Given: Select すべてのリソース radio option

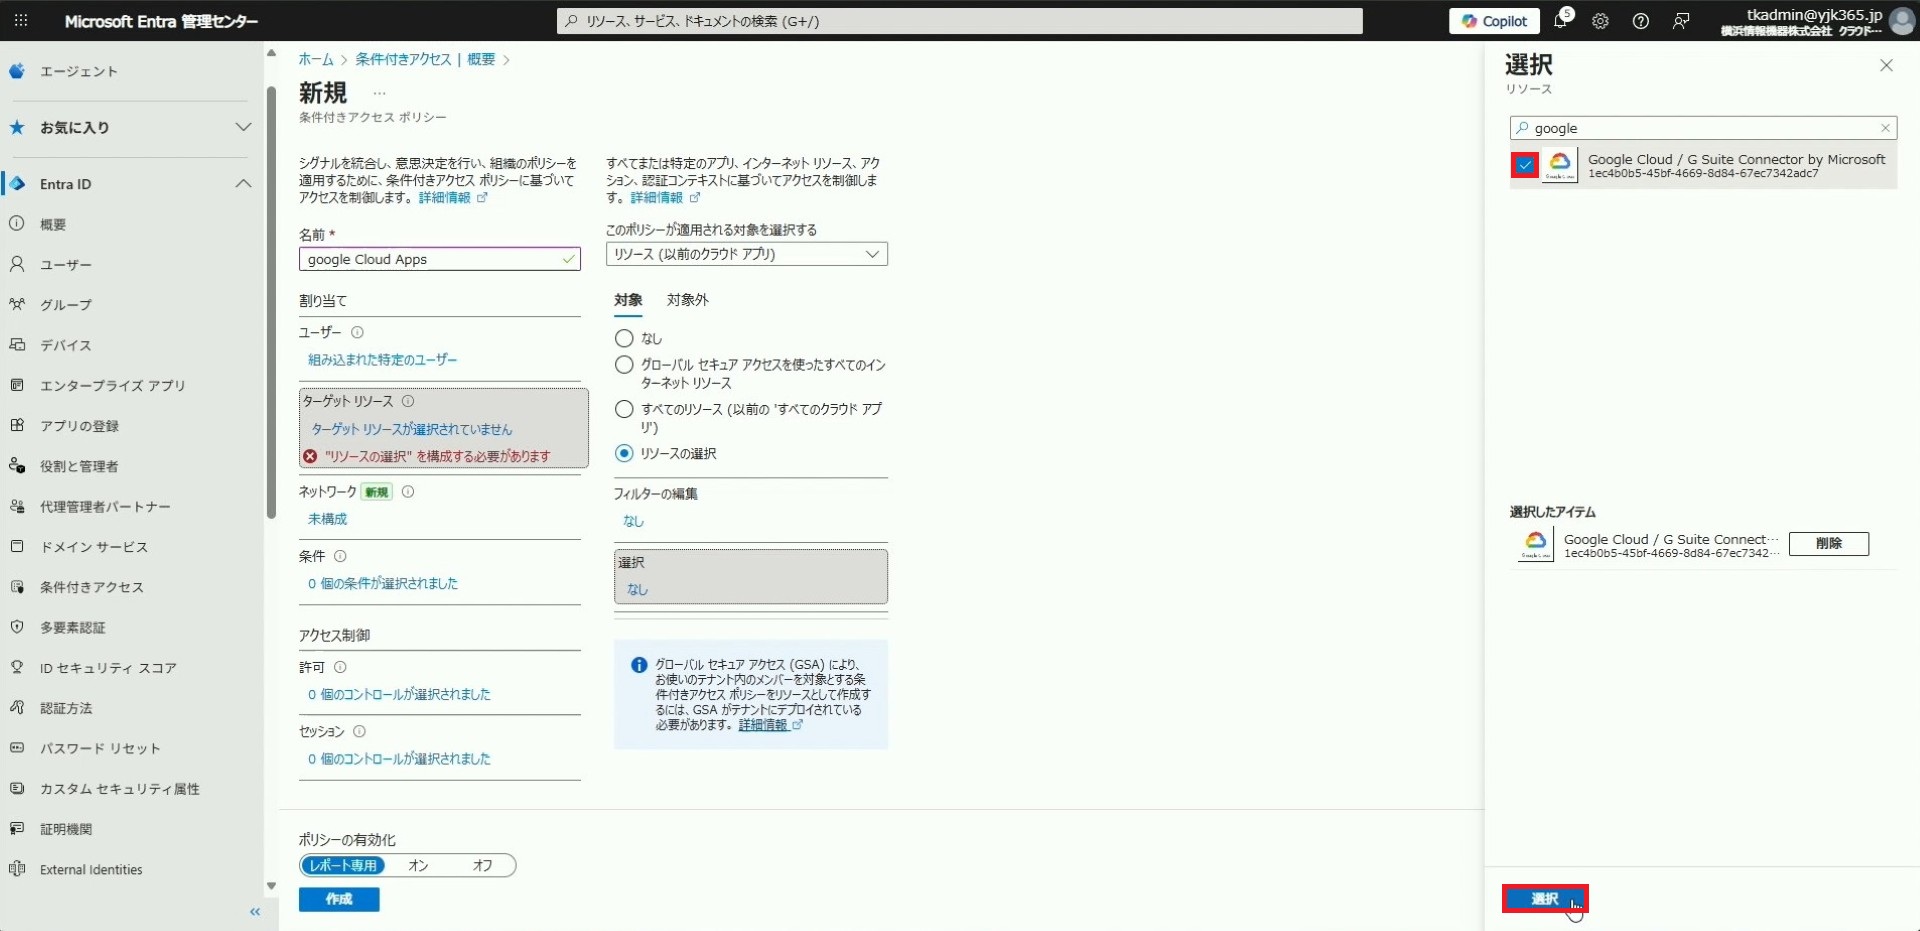Looking at the screenshot, I should (x=624, y=409).
